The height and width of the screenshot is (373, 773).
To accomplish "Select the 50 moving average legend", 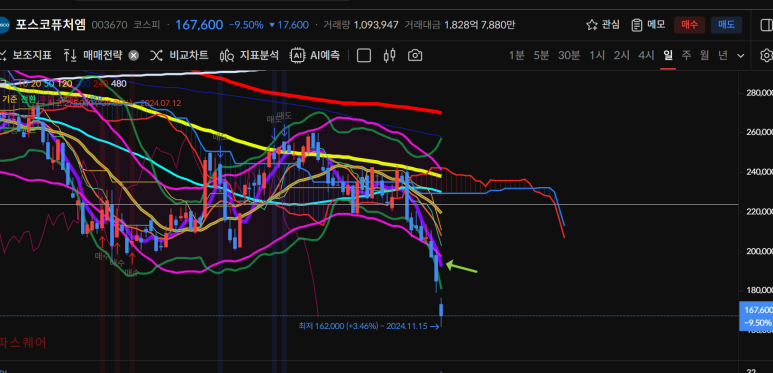I will 49,84.
